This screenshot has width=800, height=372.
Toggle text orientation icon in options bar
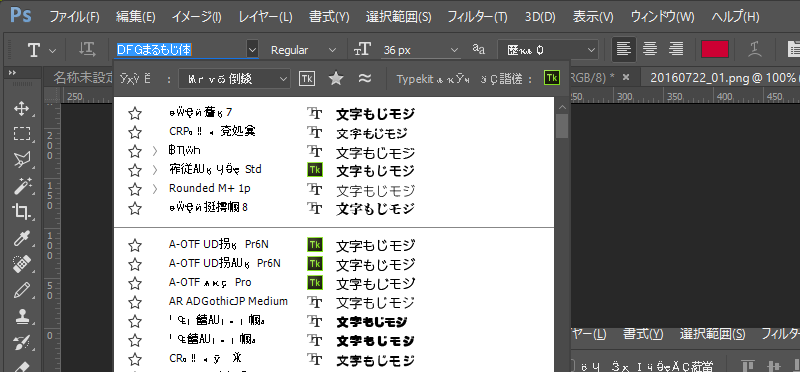coord(87,49)
